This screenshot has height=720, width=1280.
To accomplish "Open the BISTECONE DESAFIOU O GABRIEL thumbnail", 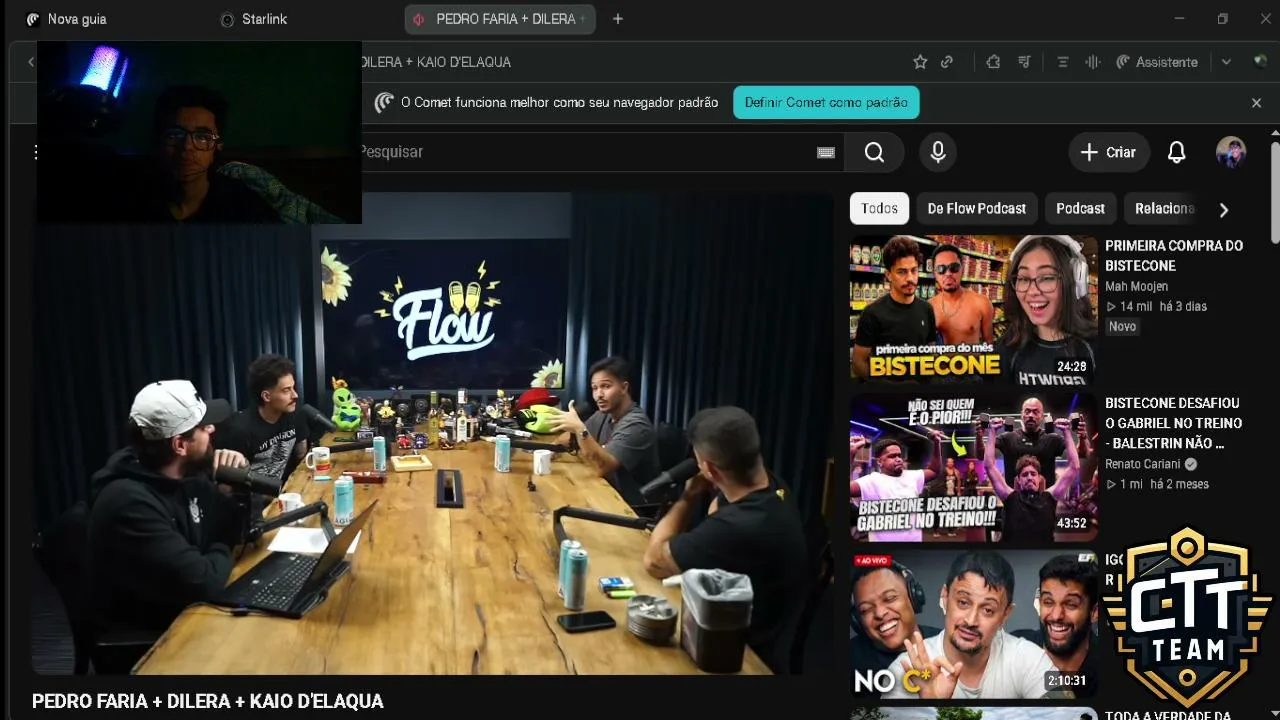I will click(x=974, y=467).
